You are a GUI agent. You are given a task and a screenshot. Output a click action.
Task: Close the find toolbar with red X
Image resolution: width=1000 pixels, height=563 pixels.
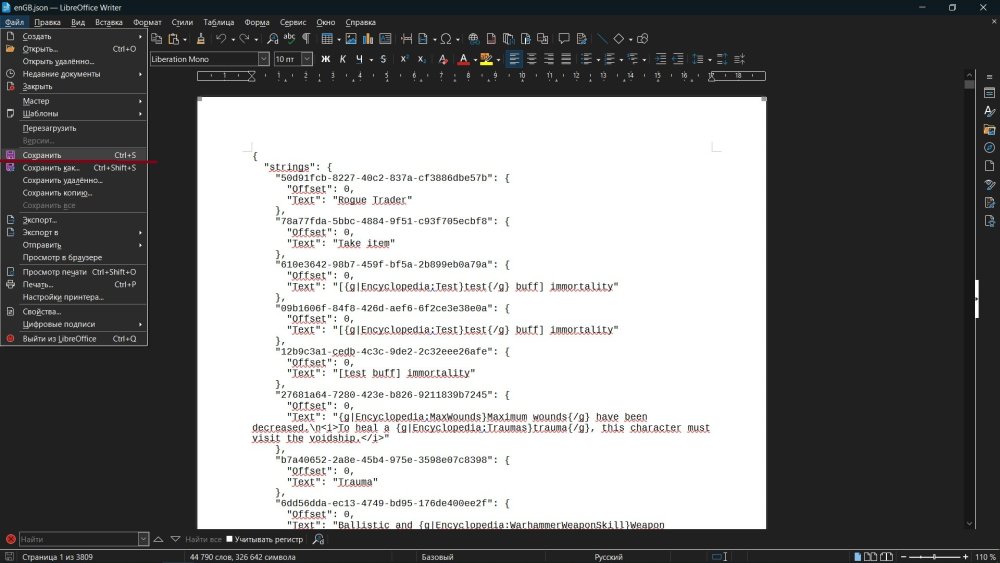[10, 539]
